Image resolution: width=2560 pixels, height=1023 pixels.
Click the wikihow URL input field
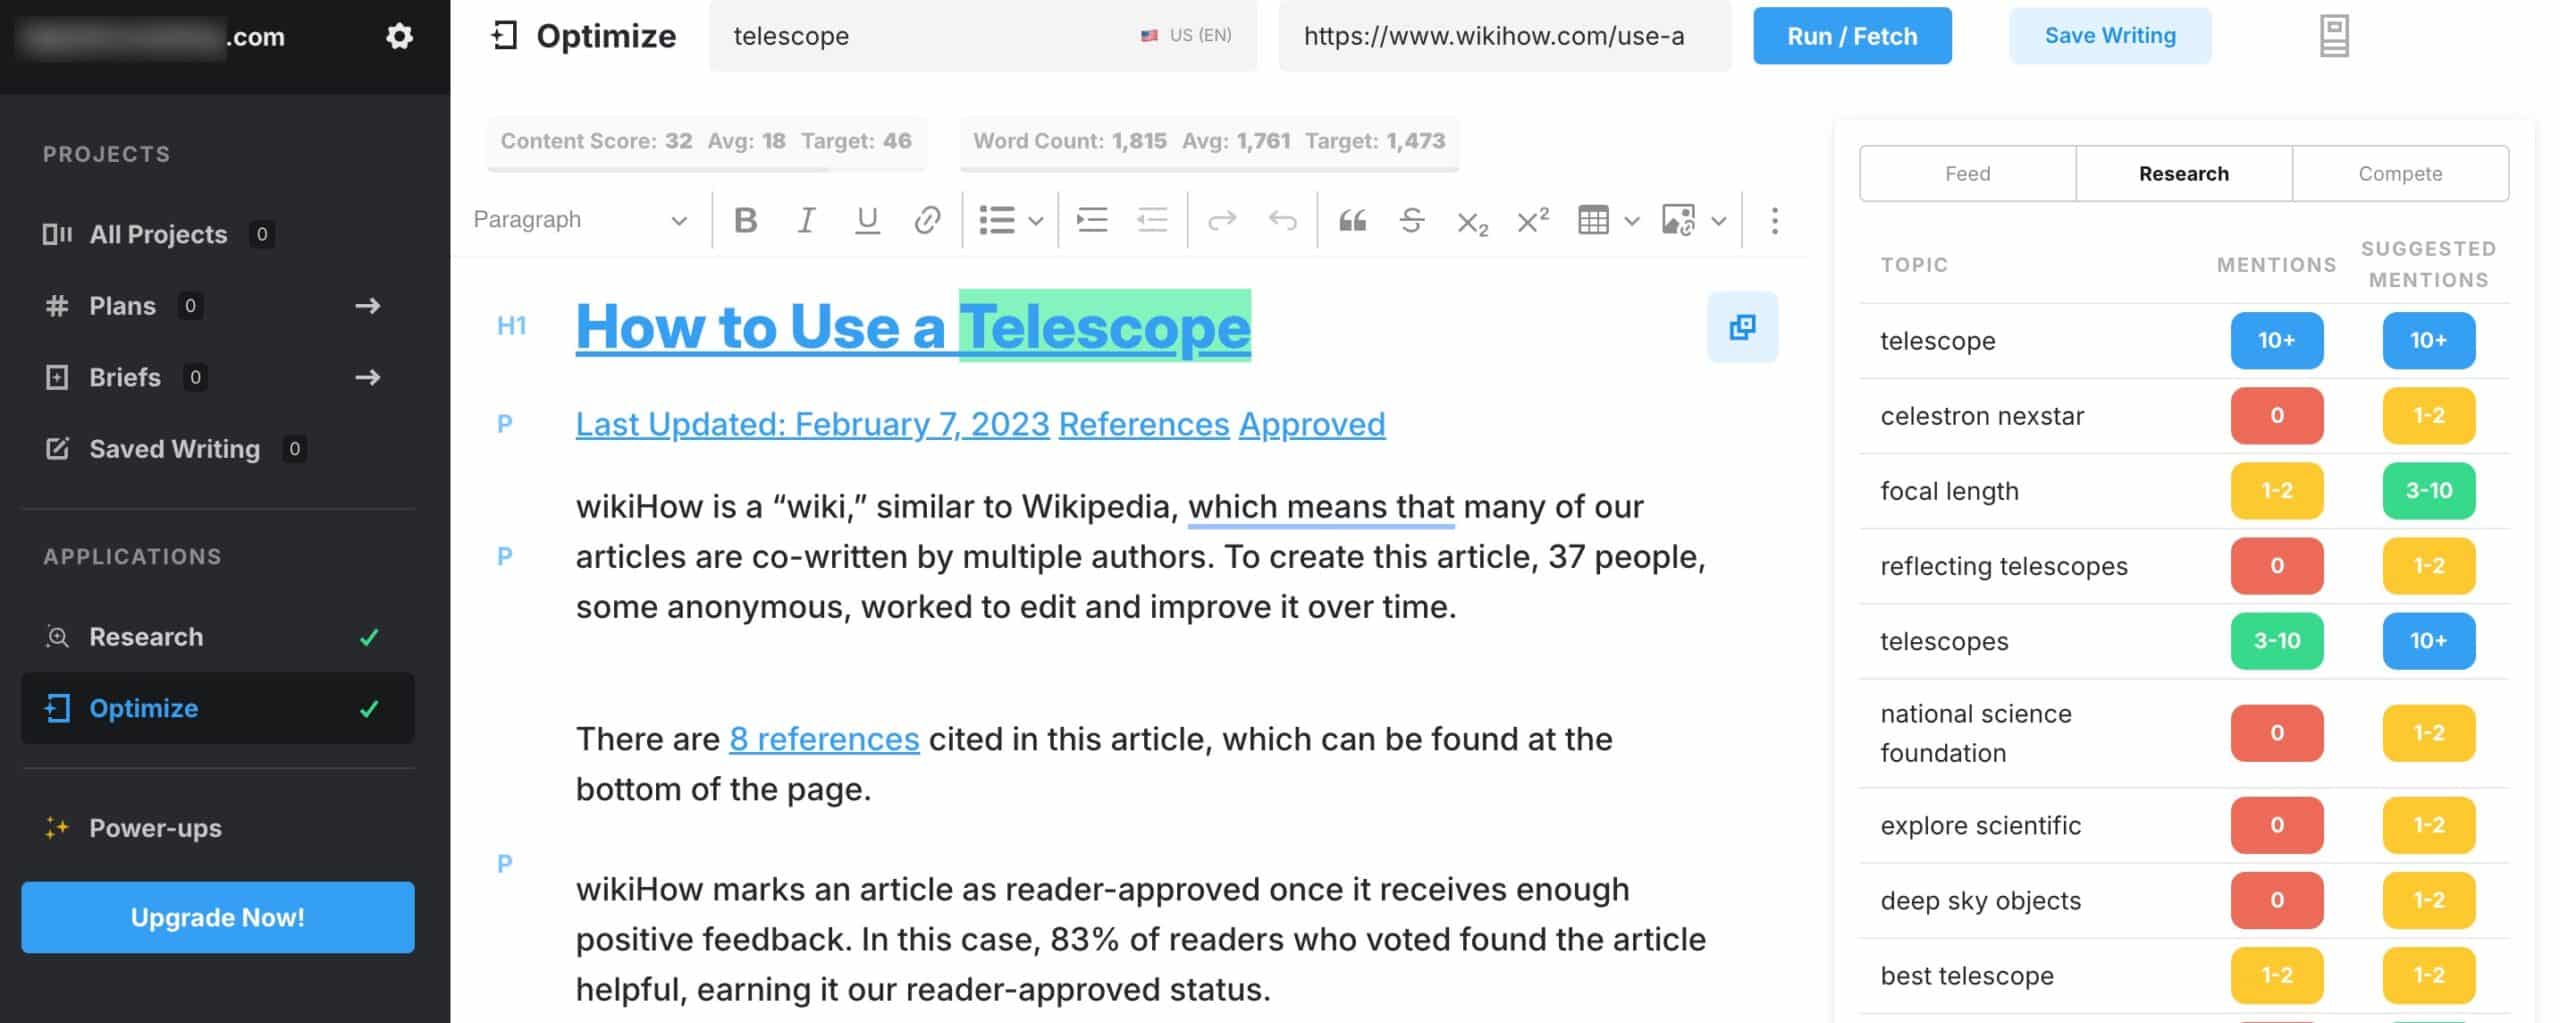[x=1504, y=36]
